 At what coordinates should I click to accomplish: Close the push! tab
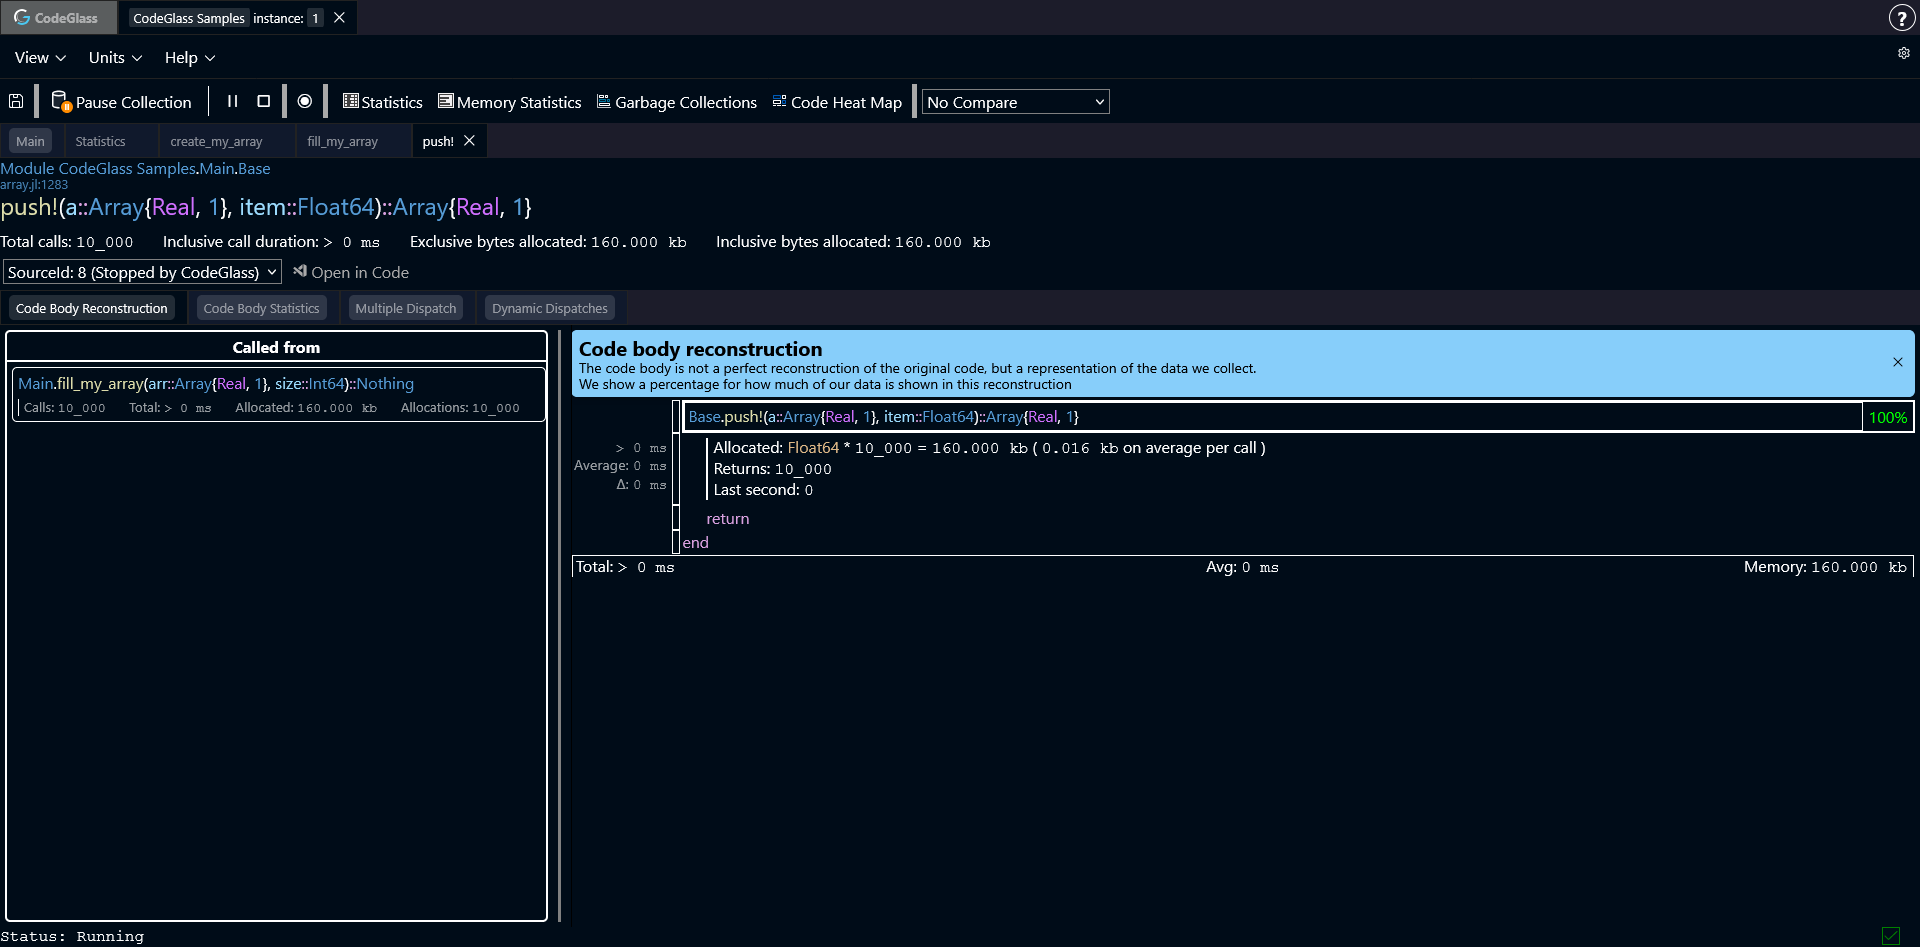[x=469, y=141]
